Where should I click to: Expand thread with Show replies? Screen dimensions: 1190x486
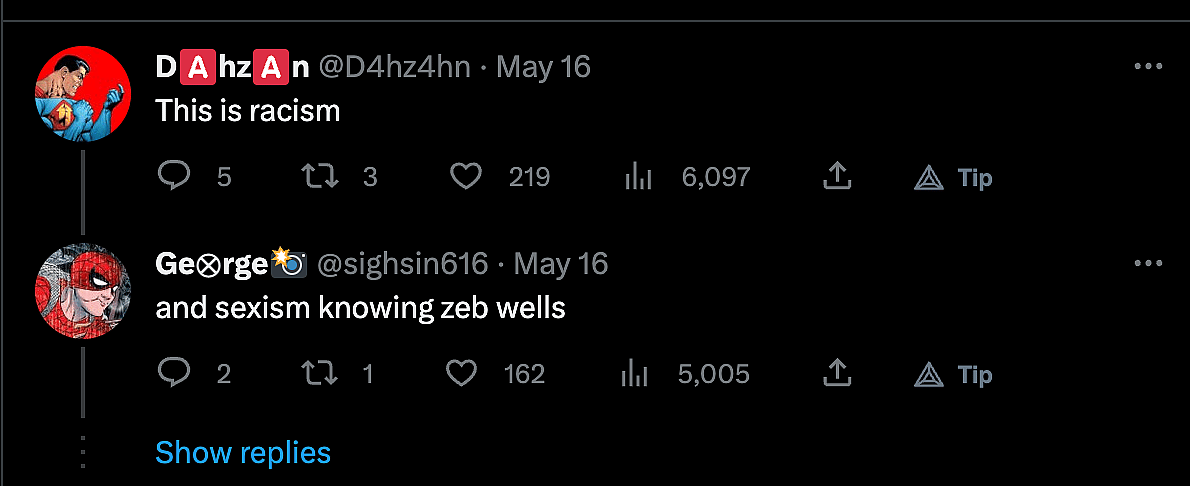click(x=243, y=452)
